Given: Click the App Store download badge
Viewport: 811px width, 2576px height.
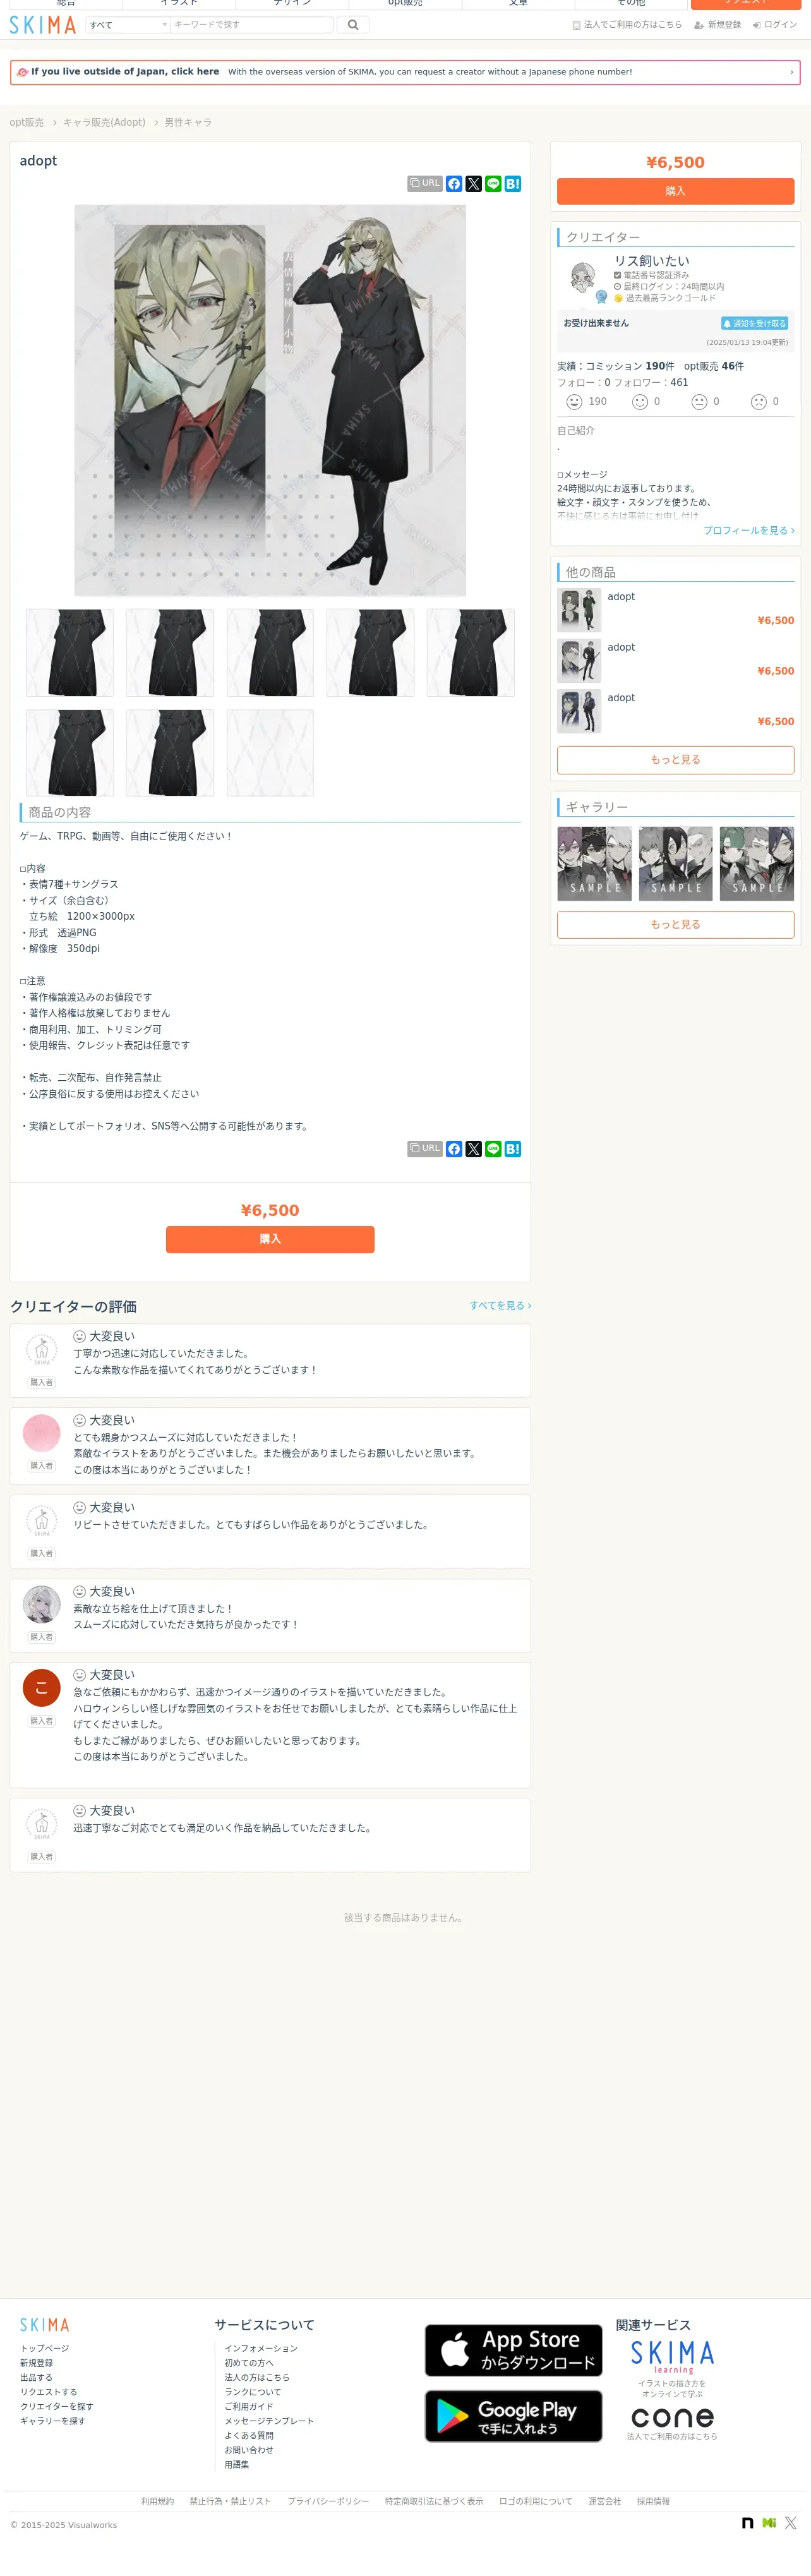Looking at the screenshot, I should 514,2351.
